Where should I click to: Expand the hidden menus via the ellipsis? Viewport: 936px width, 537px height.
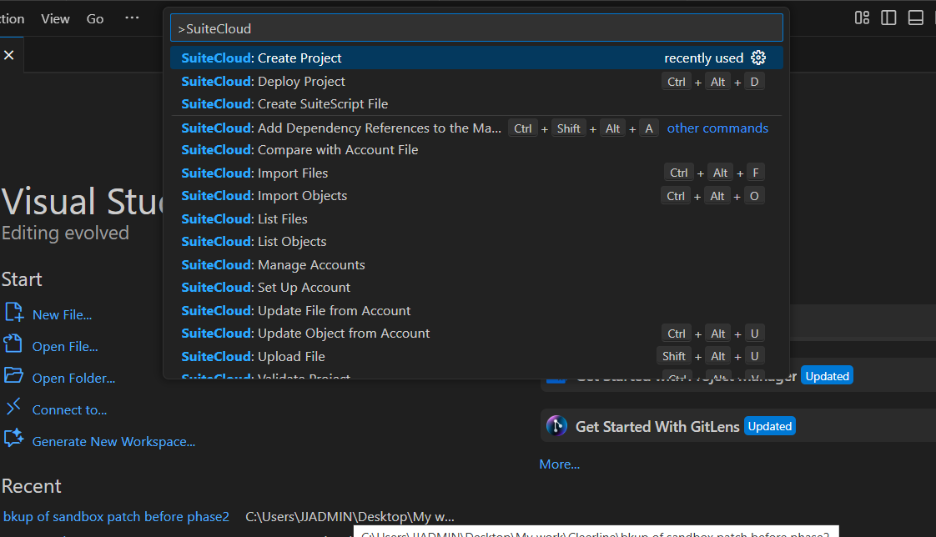pyautogui.click(x=132, y=19)
